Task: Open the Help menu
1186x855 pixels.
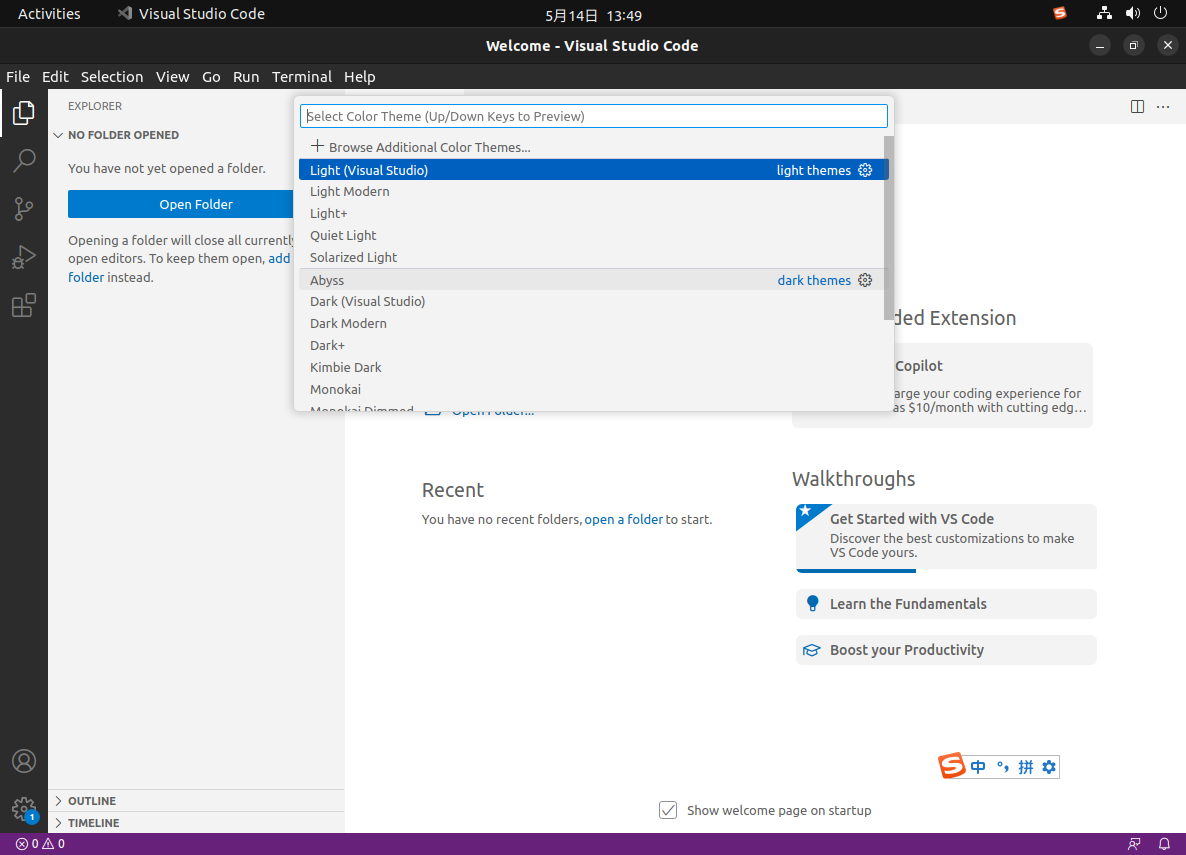Action: (x=359, y=77)
